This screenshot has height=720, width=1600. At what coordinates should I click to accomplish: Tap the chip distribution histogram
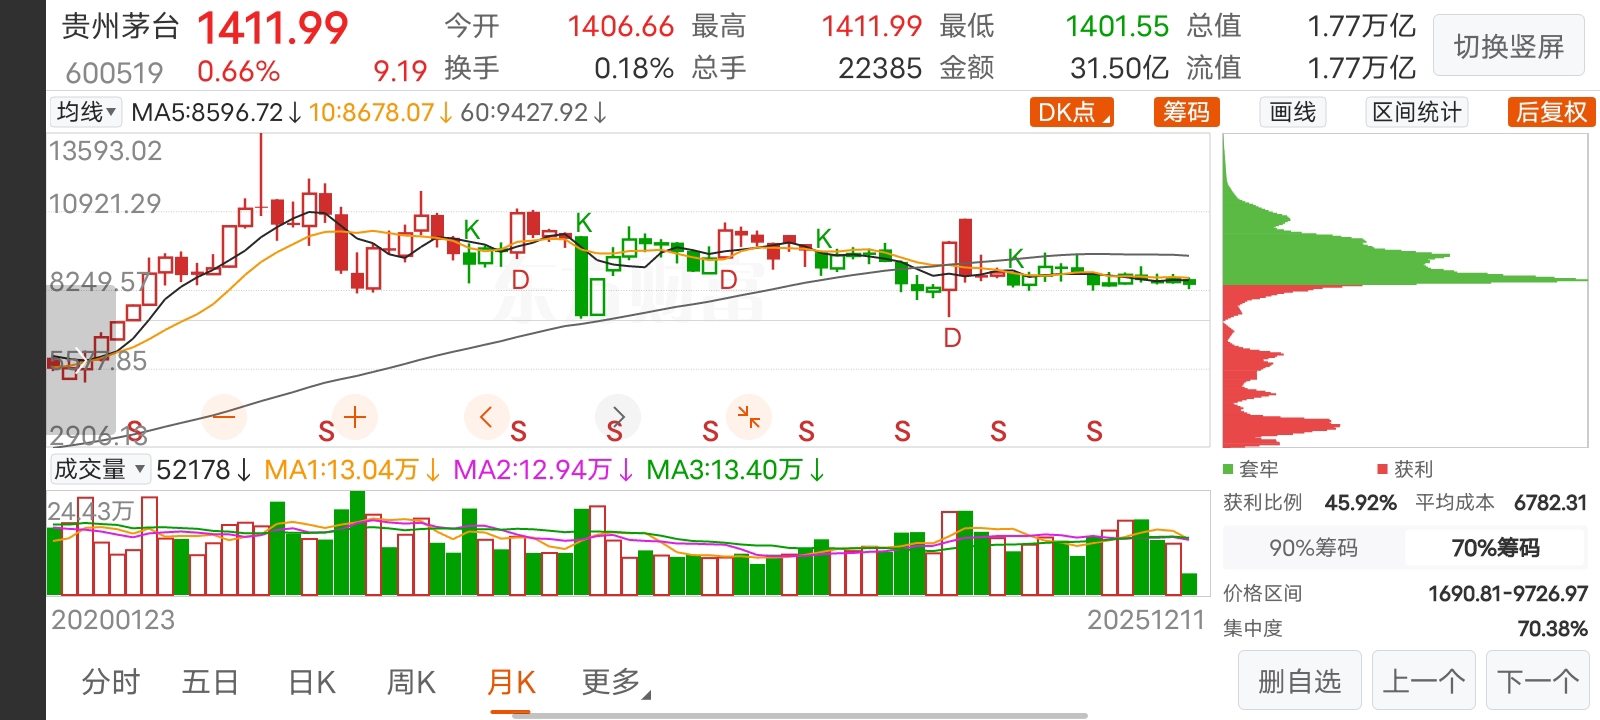pos(1405,290)
